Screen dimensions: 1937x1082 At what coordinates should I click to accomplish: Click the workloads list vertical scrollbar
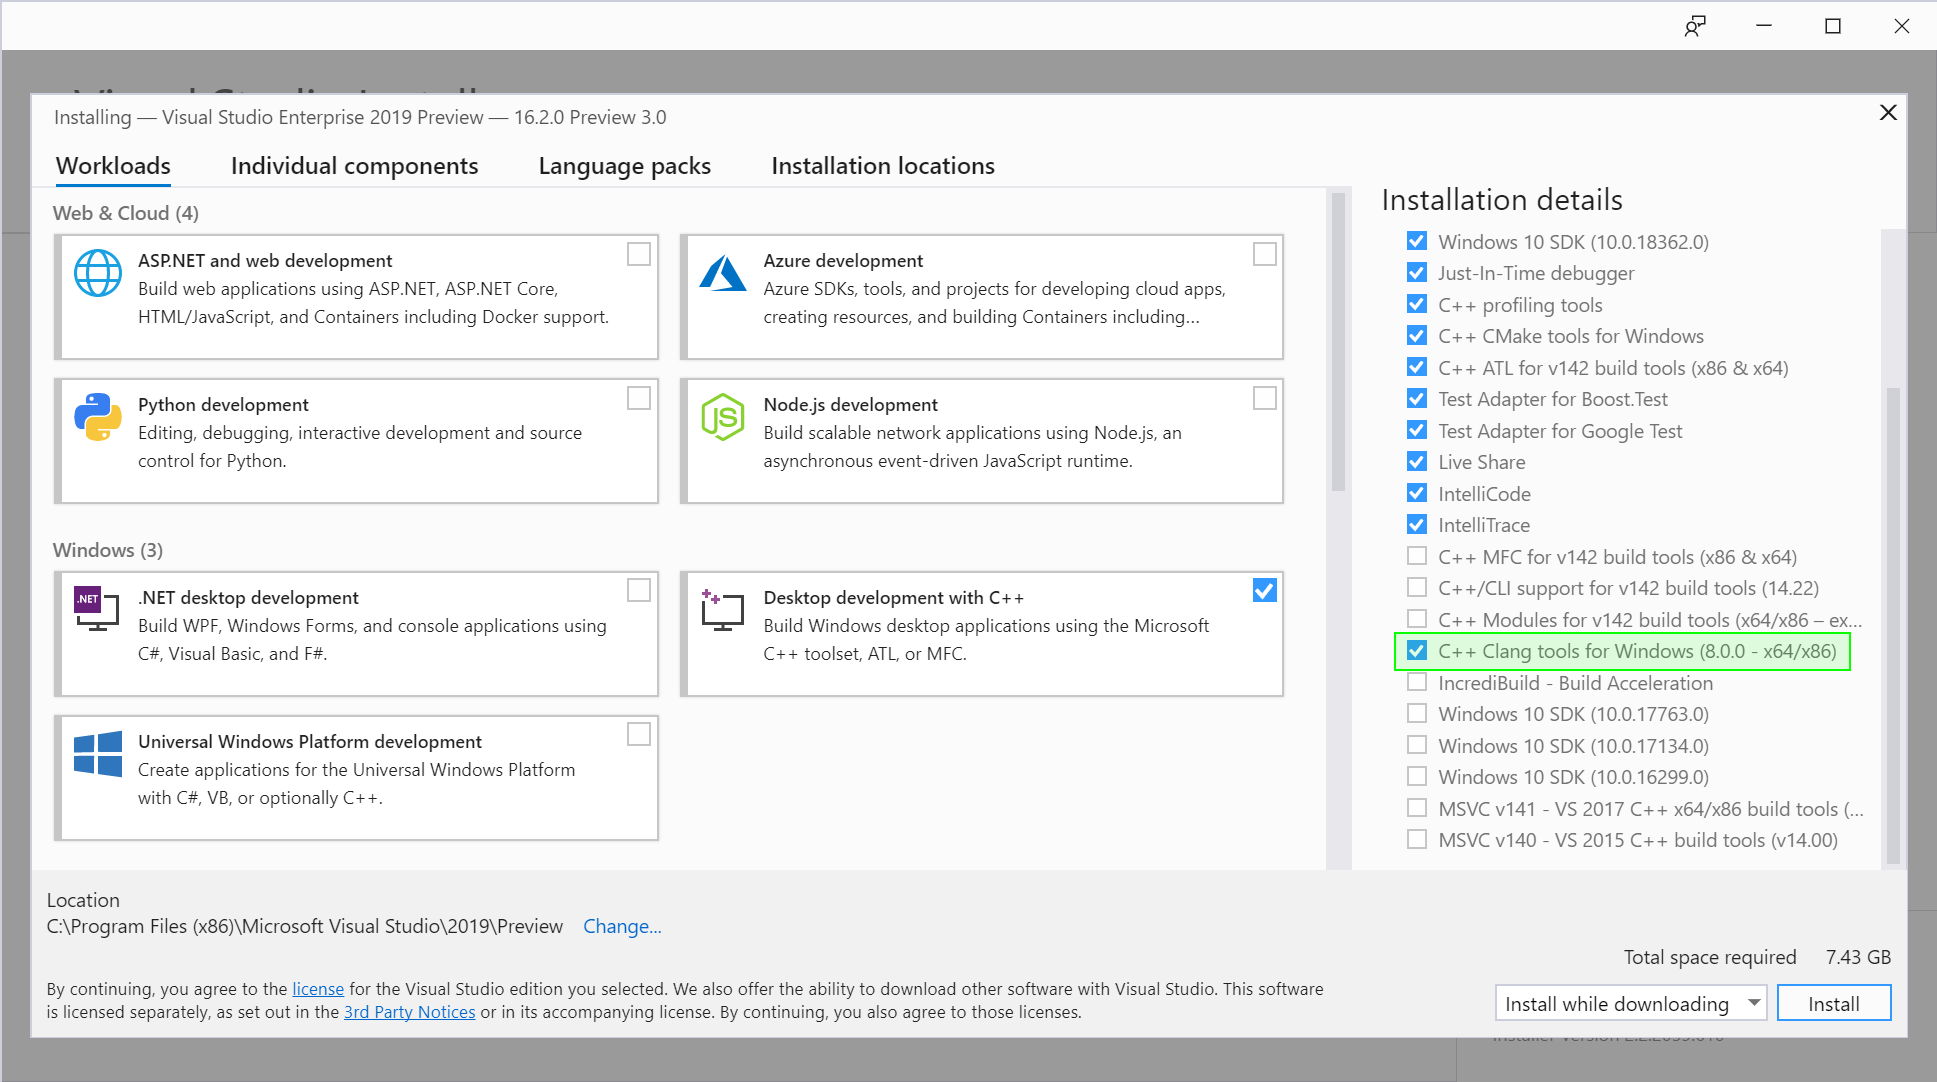[1338, 341]
